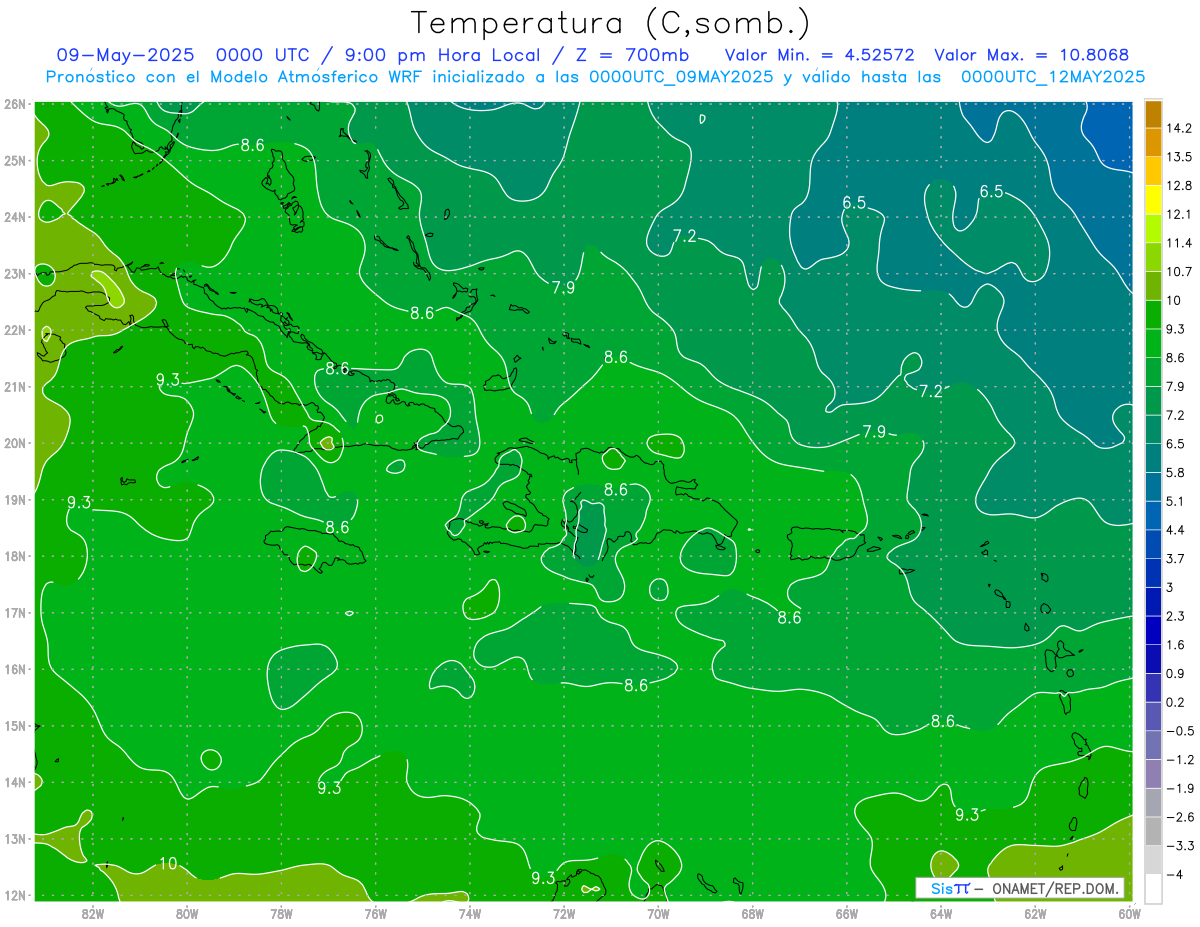Click the brown-orange swatch above 14.2
The image size is (1200, 927).
[1153, 114]
